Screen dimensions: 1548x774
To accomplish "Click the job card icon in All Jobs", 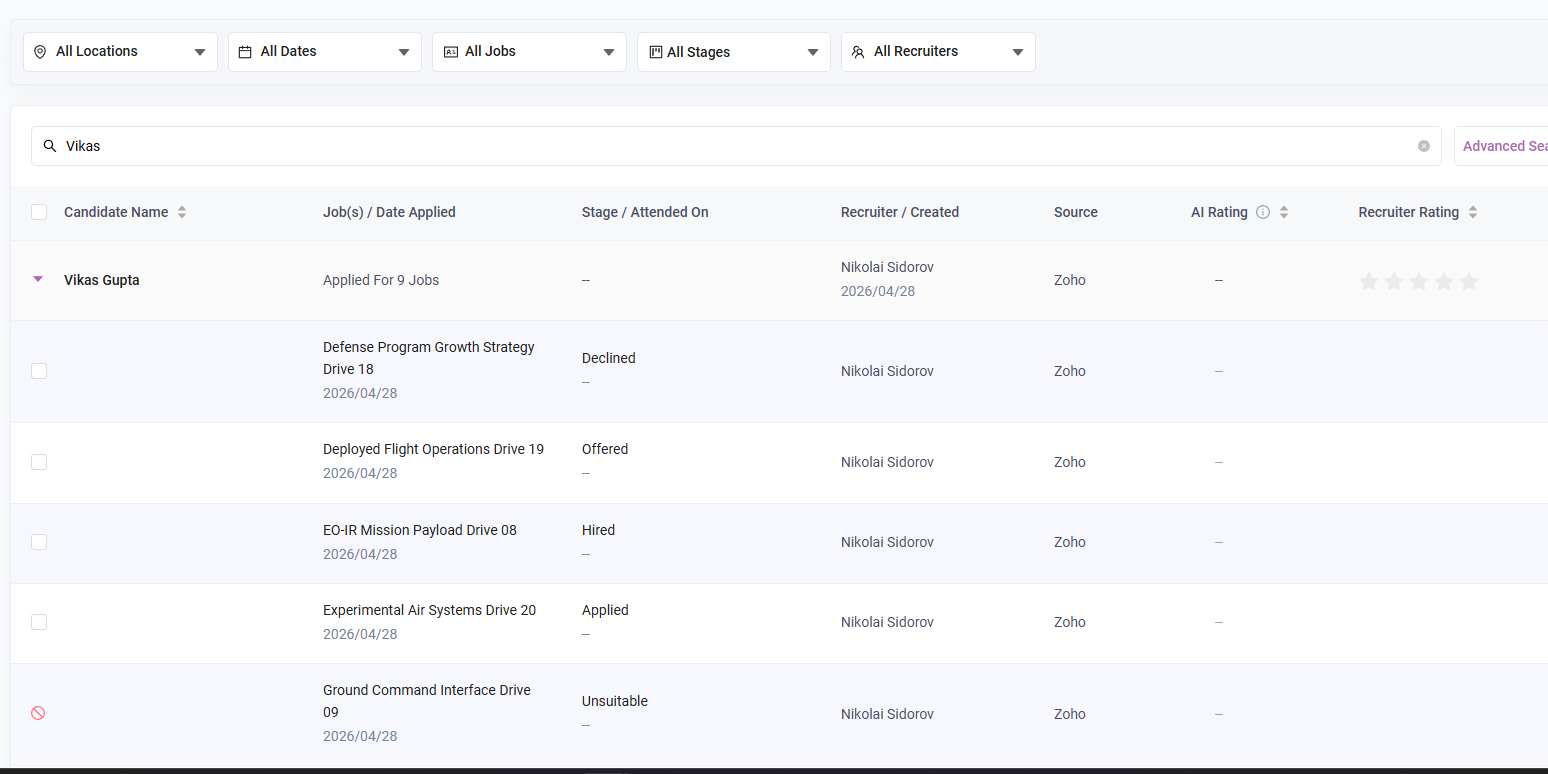I will coord(450,52).
